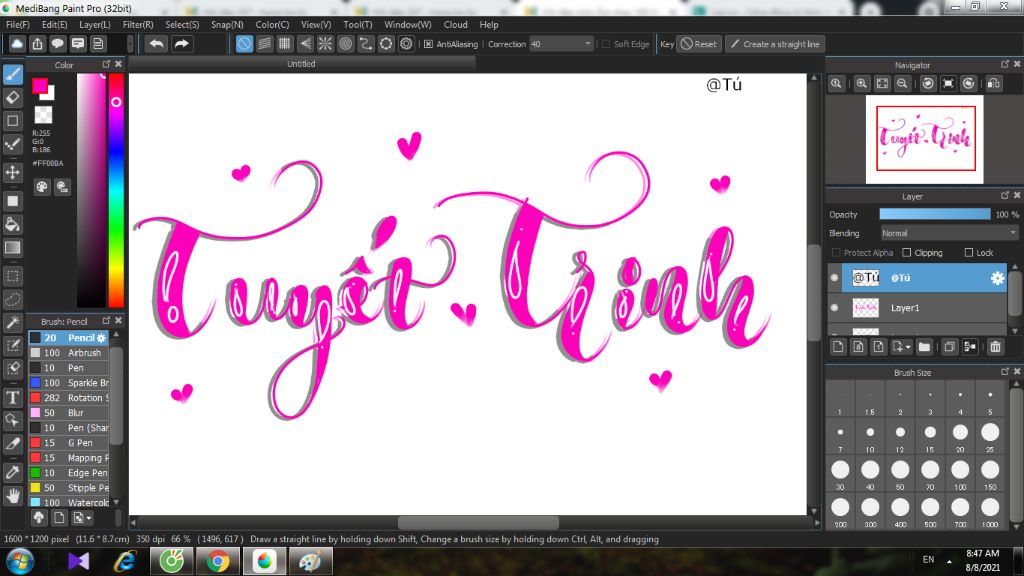Turn off snap with the snap-off icon
Image resolution: width=1024 pixels, height=576 pixels.
[x=244, y=44]
